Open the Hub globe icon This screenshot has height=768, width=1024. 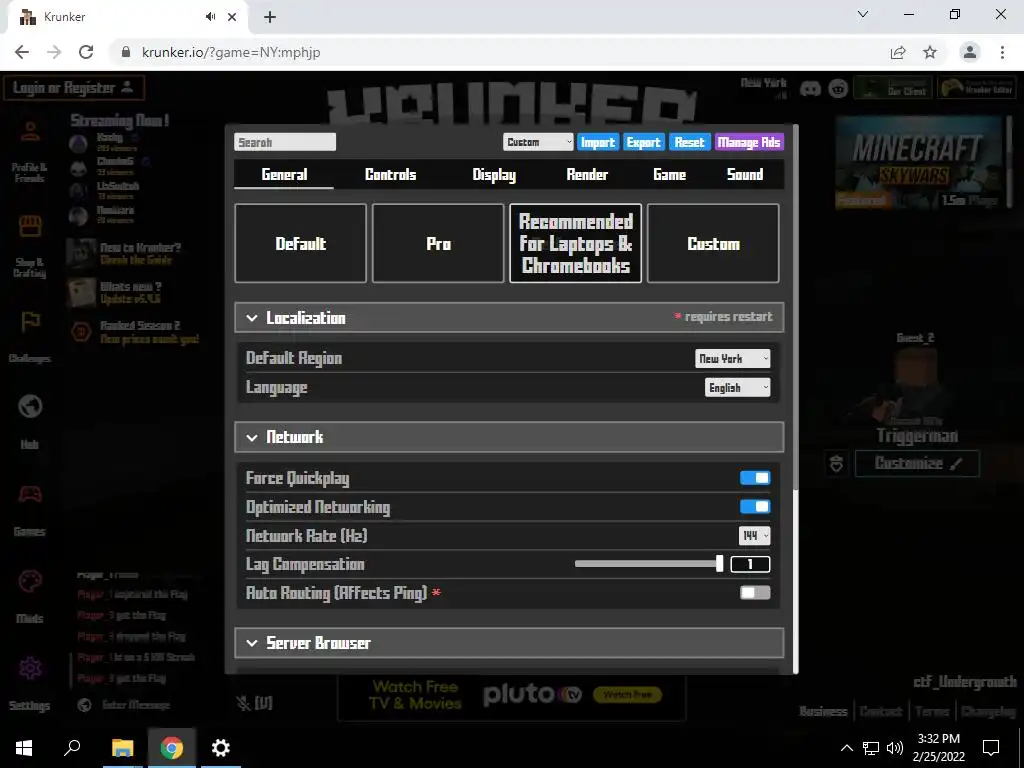[x=30, y=406]
